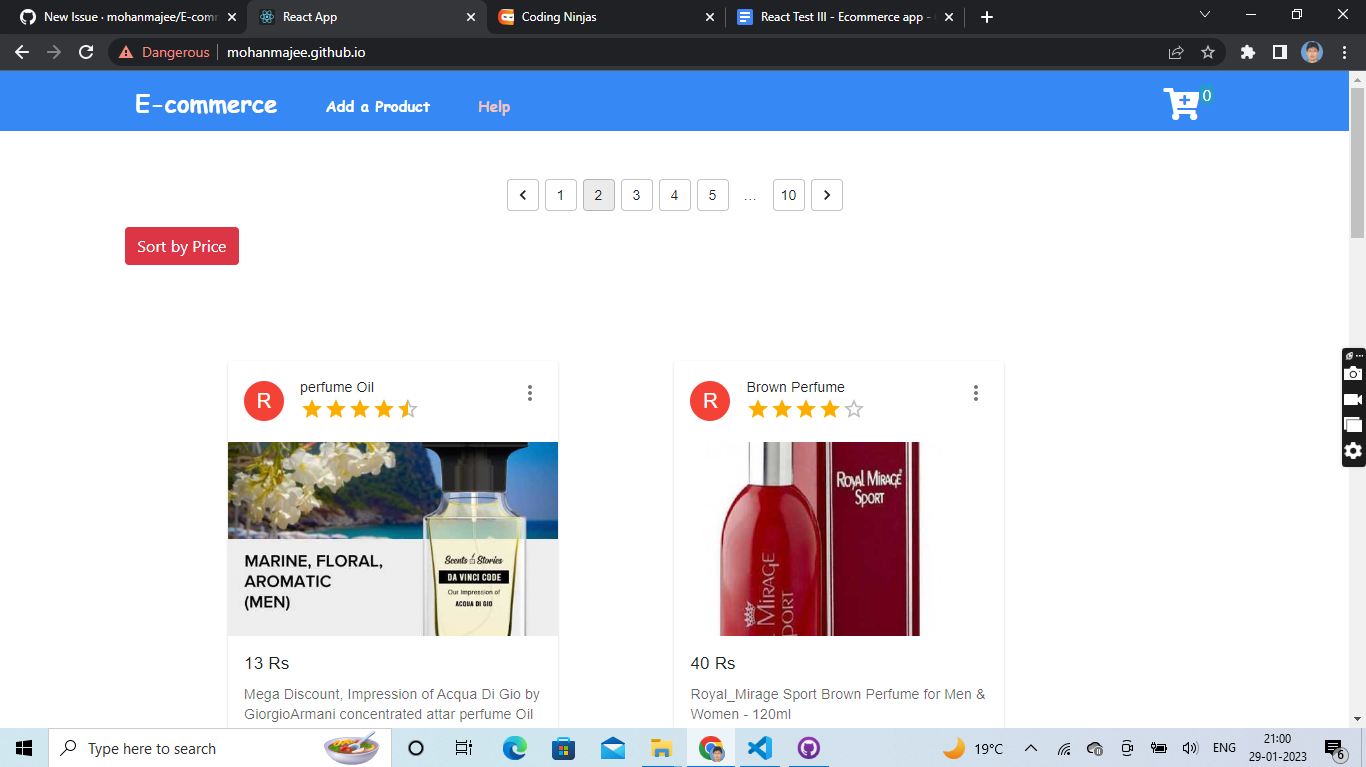Click the camera icon on side widget
The width and height of the screenshot is (1366, 767).
1353,374
